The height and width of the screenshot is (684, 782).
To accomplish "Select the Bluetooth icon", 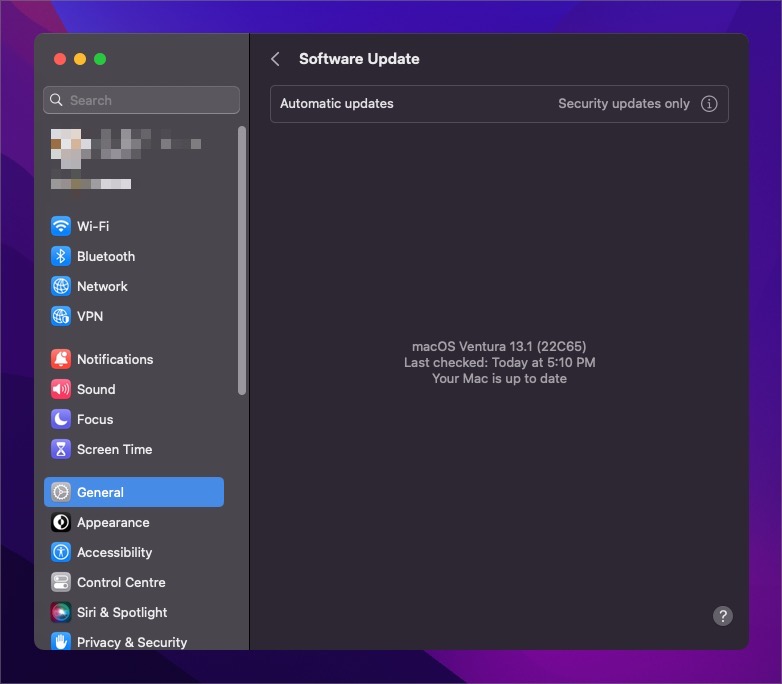I will coord(61,256).
